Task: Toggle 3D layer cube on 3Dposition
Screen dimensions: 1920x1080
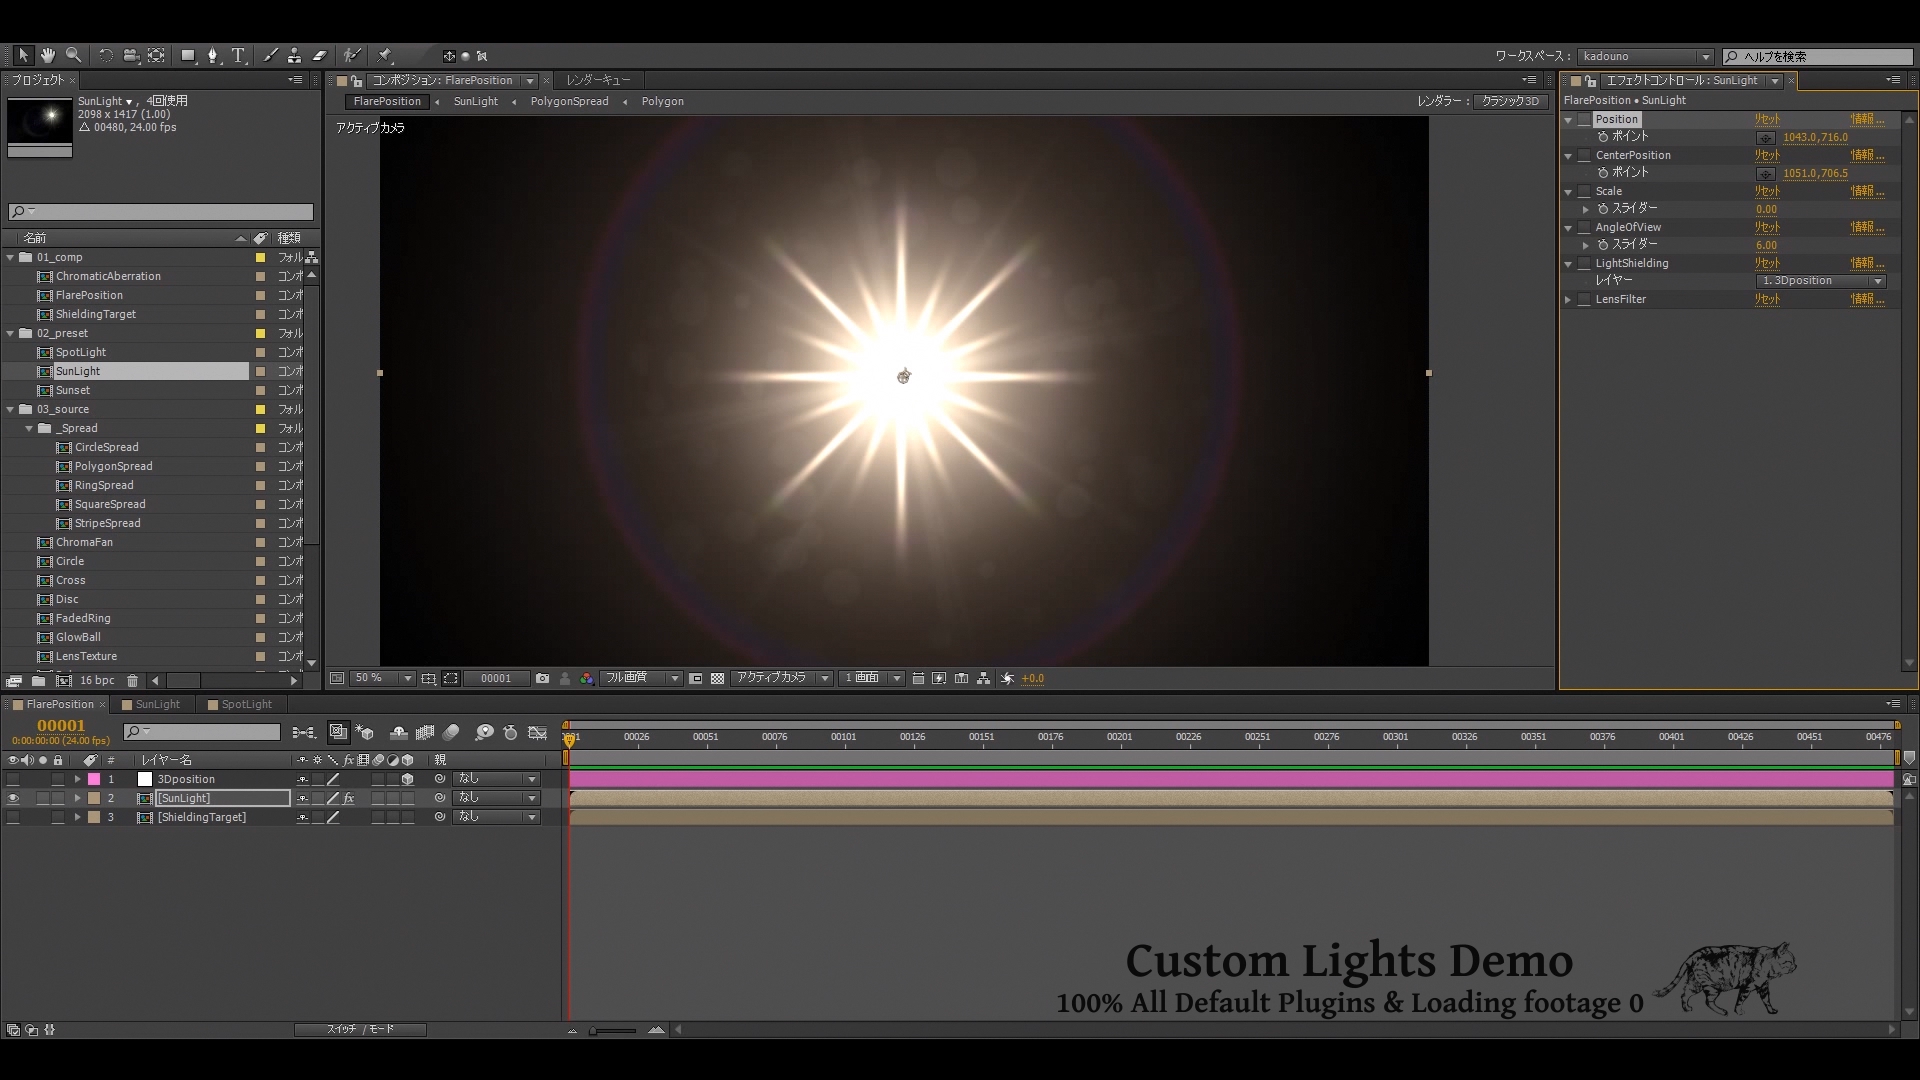Action: coord(408,779)
